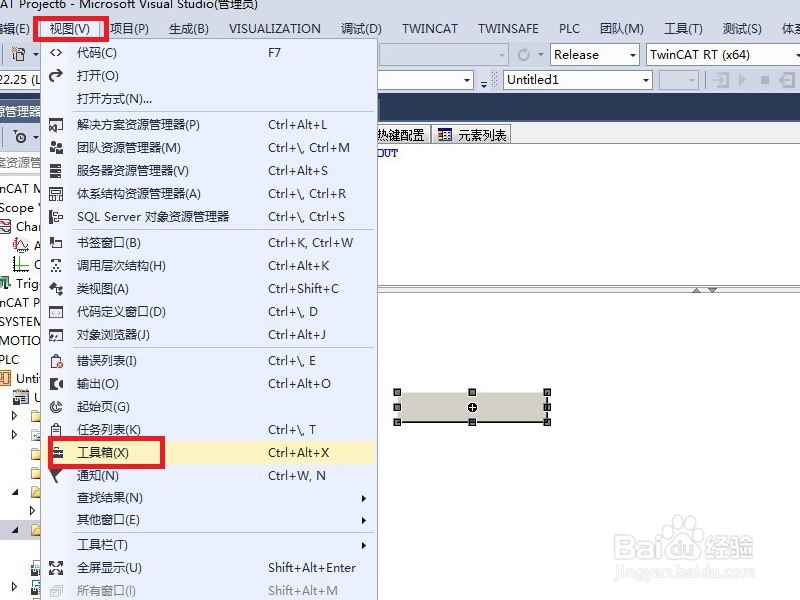Viewport: 800px width, 600px height.
Task: Click the code brackets icon beside 代码(C)
Action: click(x=56, y=53)
